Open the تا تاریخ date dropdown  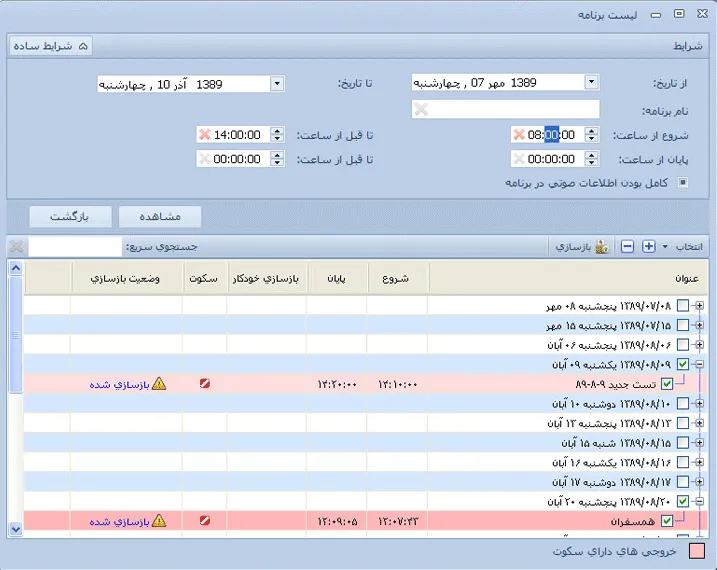pyautogui.click(x=277, y=84)
